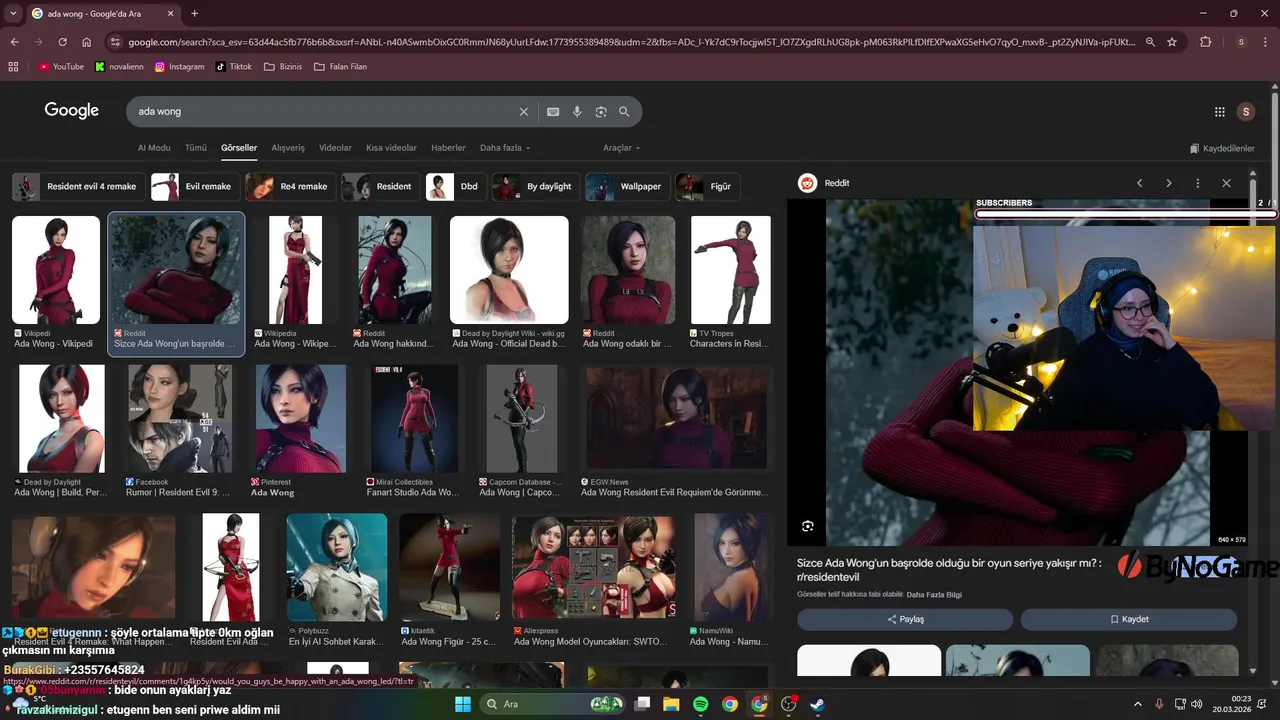Open the Reddit source title link
Screen dimensions: 1280x720
[x=949, y=570]
